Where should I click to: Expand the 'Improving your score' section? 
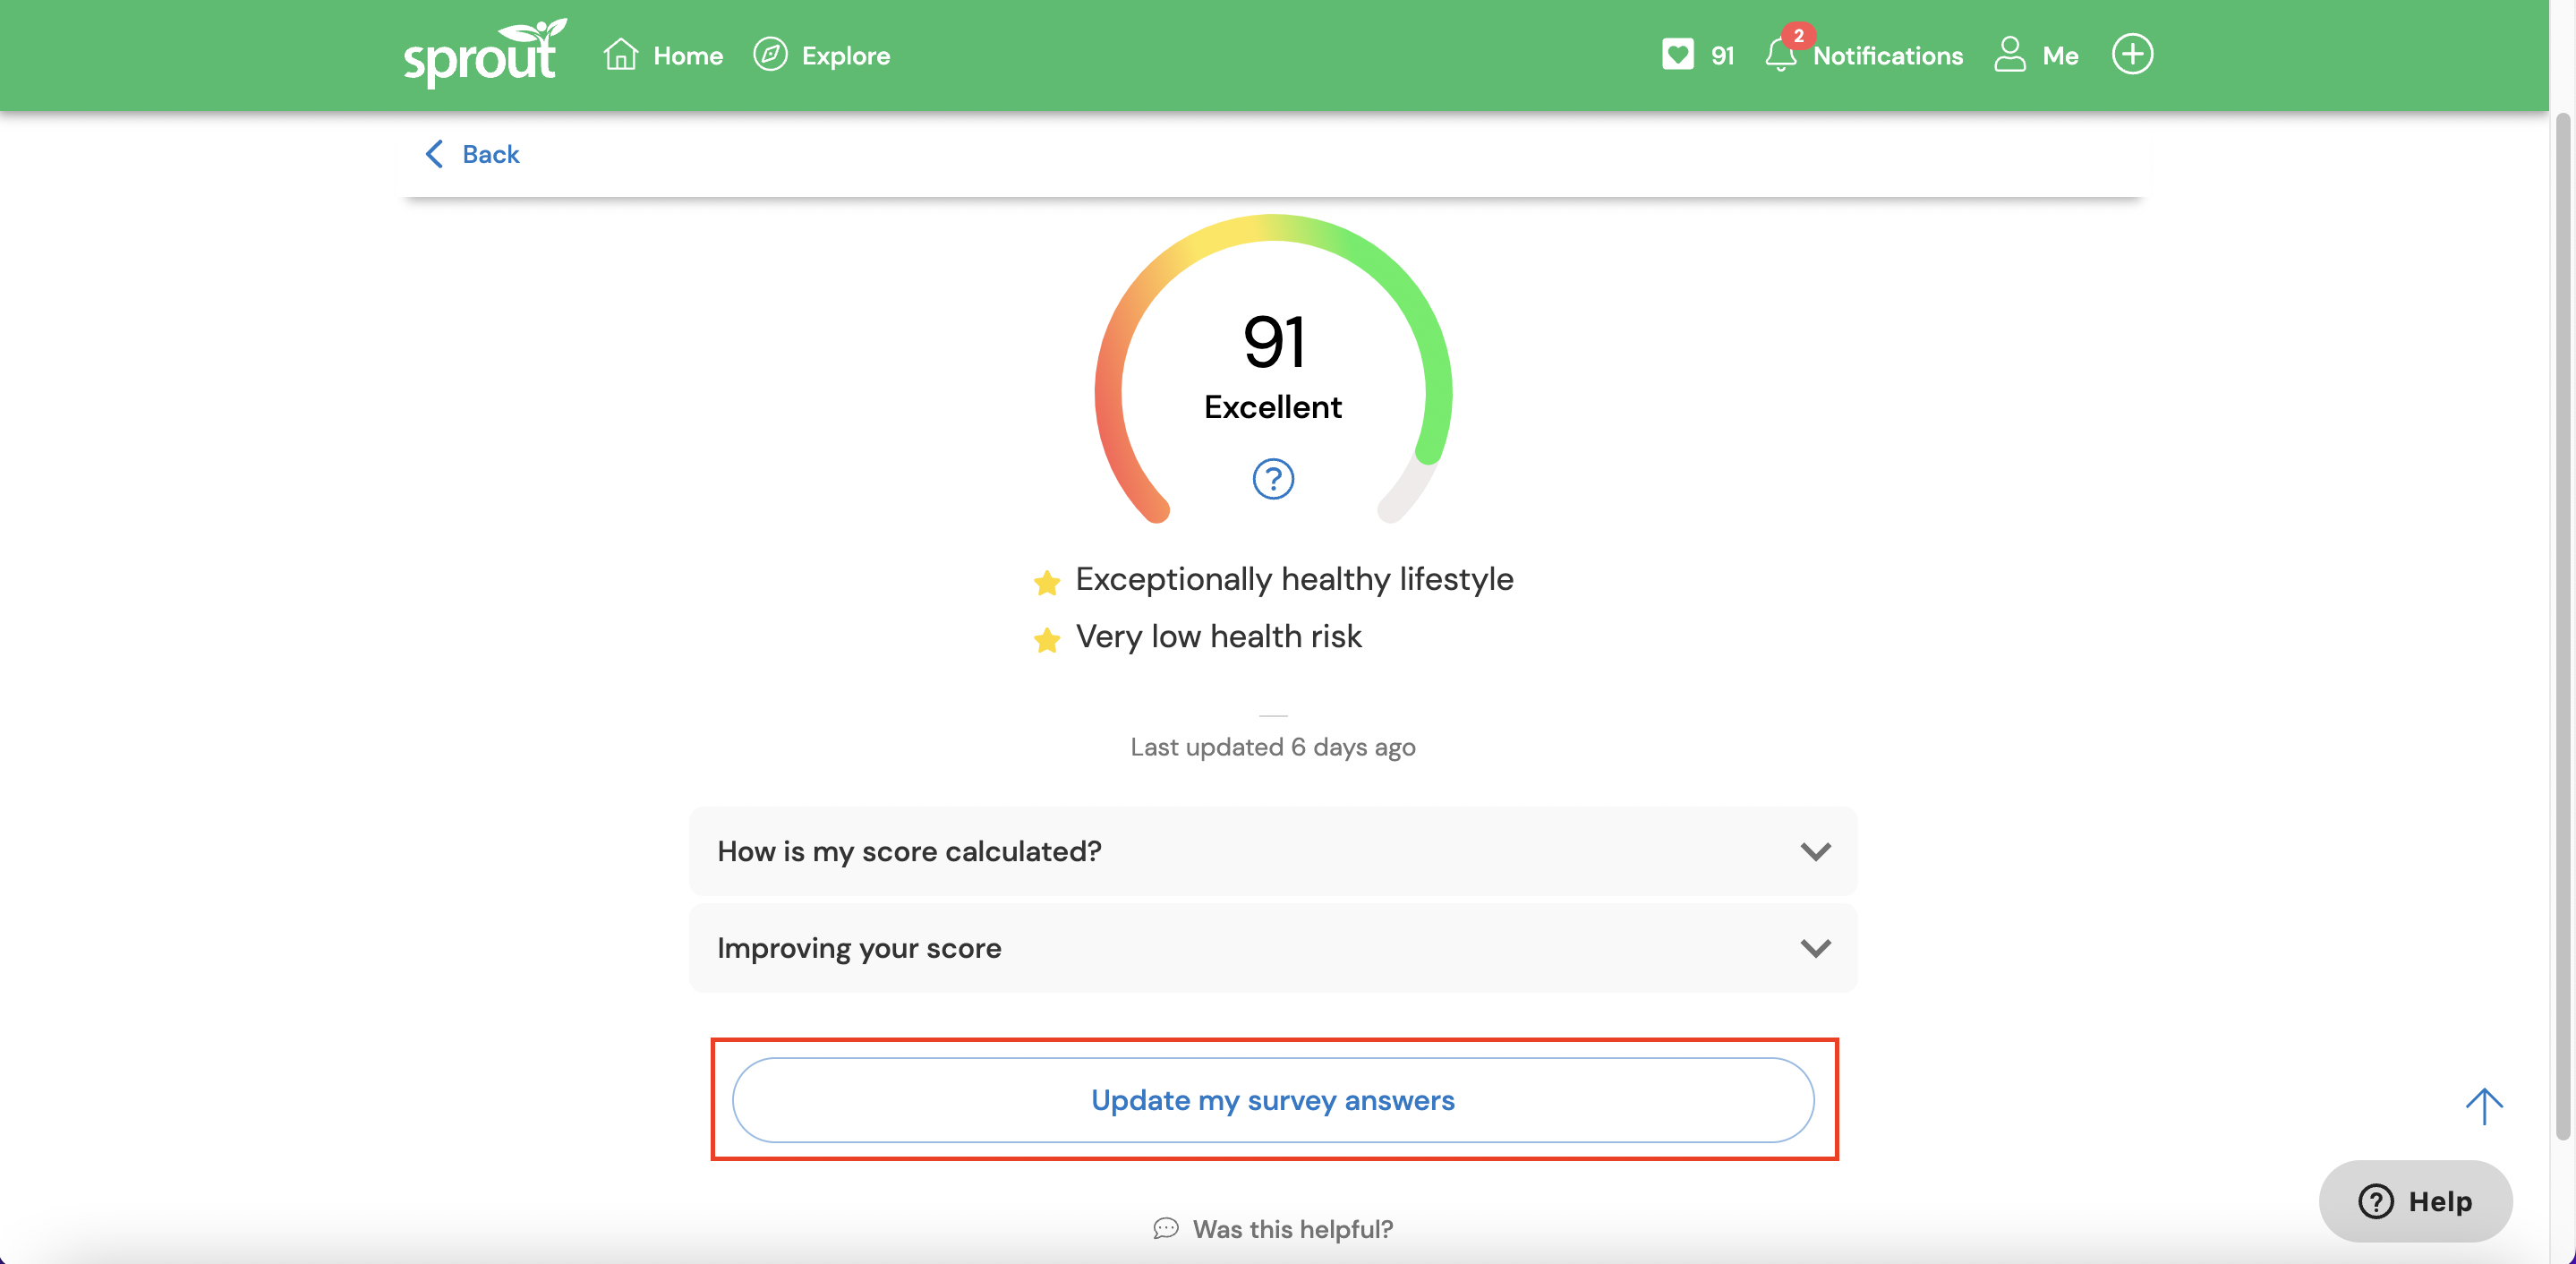coord(1273,947)
